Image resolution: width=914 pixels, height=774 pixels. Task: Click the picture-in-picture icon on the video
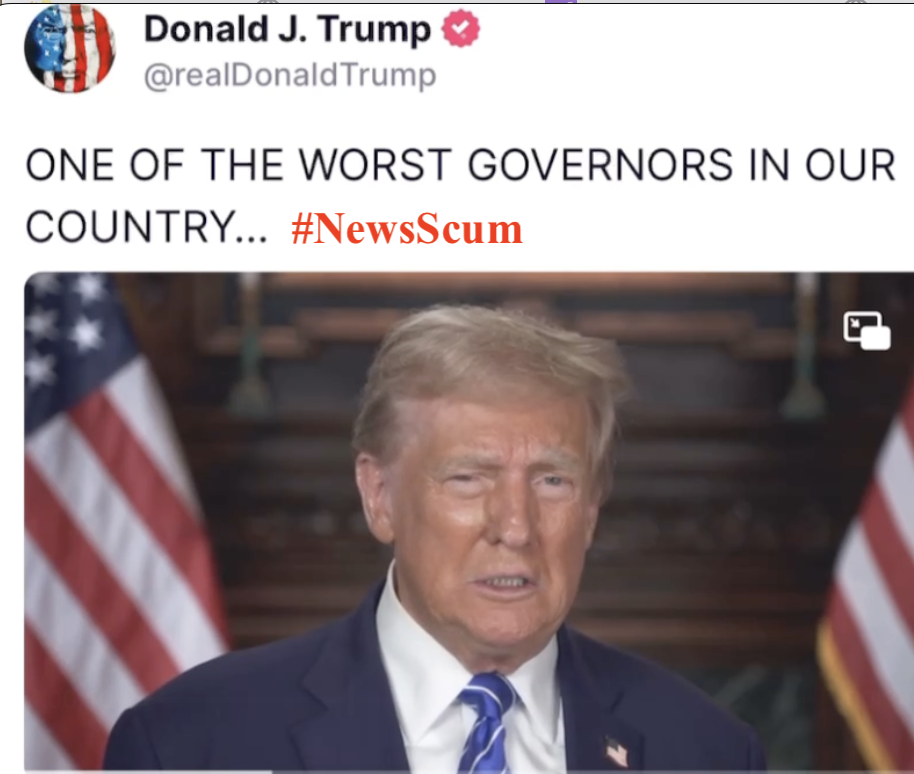[x=867, y=330]
